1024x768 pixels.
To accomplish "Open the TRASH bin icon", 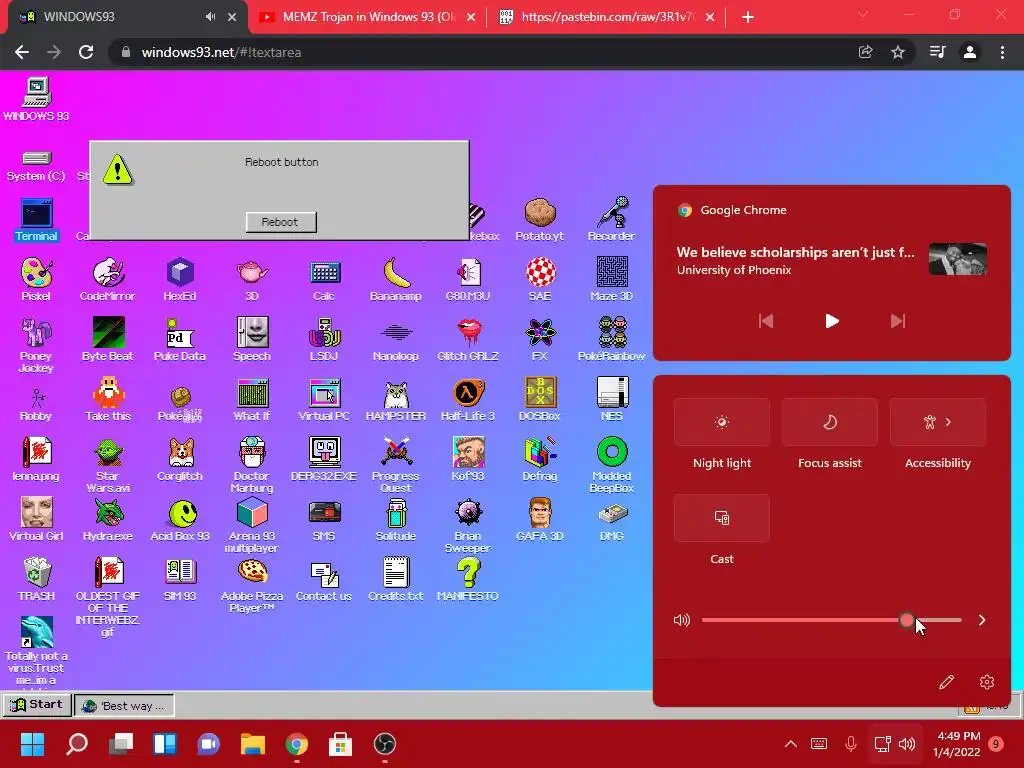I will (36, 579).
